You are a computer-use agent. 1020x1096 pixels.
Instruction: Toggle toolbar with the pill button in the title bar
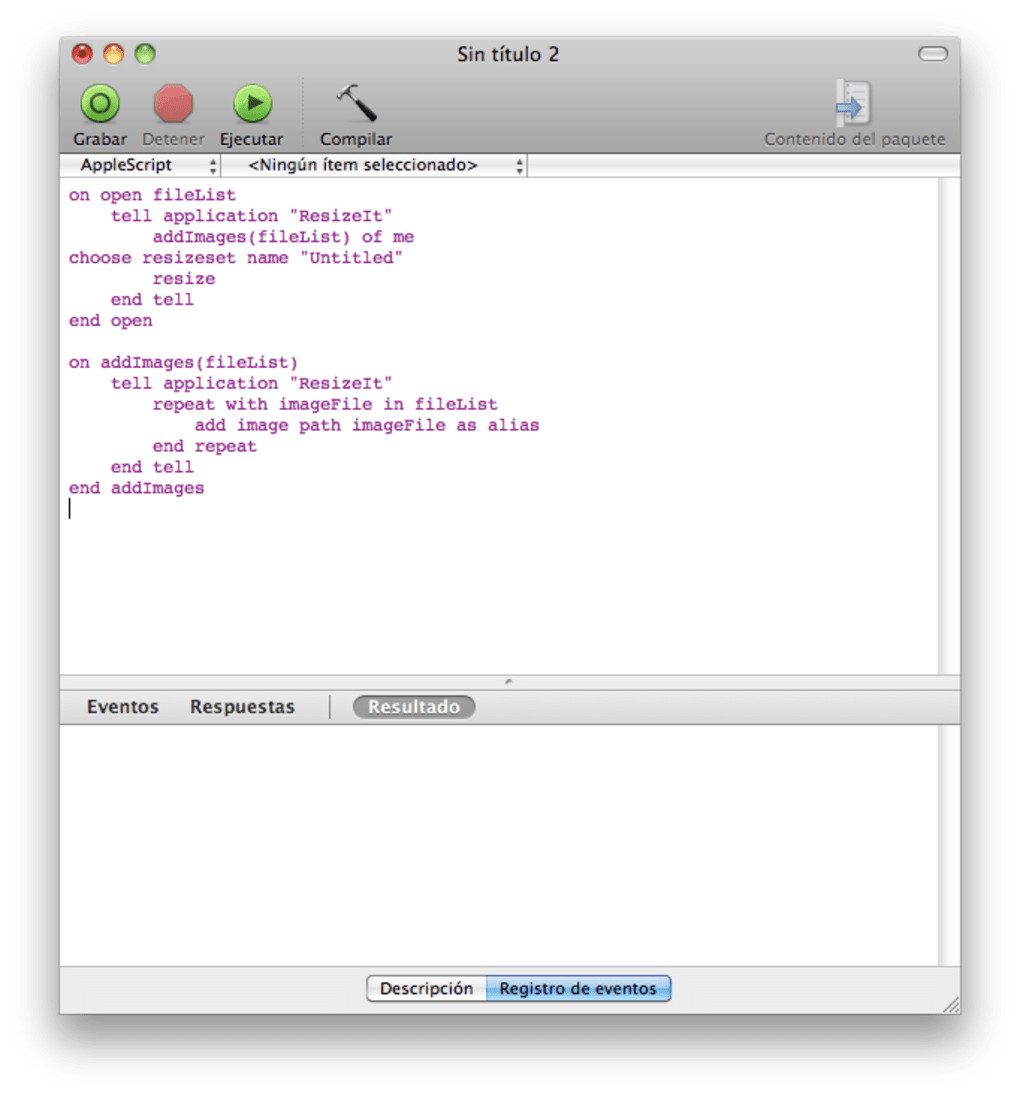[933, 54]
